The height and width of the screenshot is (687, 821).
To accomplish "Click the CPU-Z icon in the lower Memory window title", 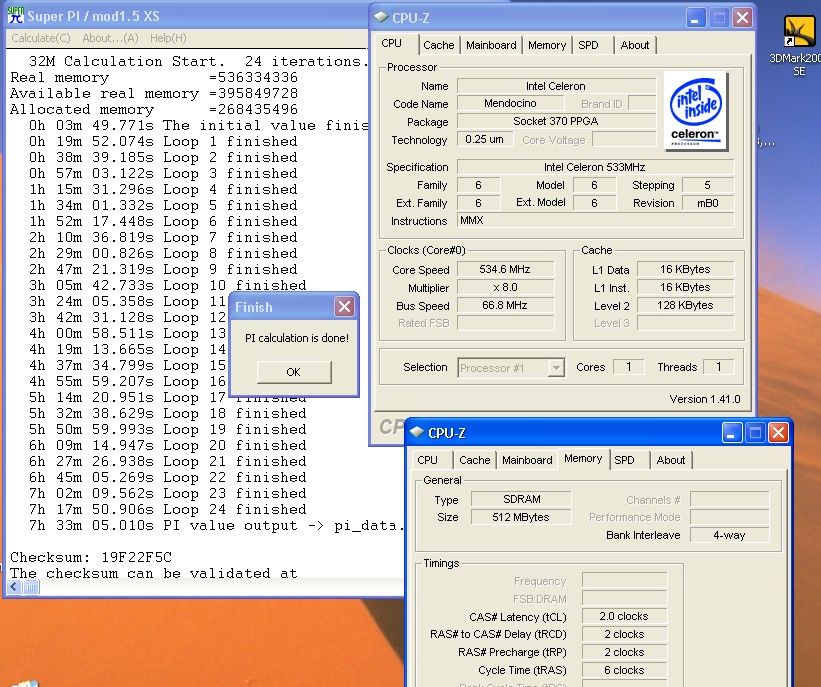I will point(417,432).
